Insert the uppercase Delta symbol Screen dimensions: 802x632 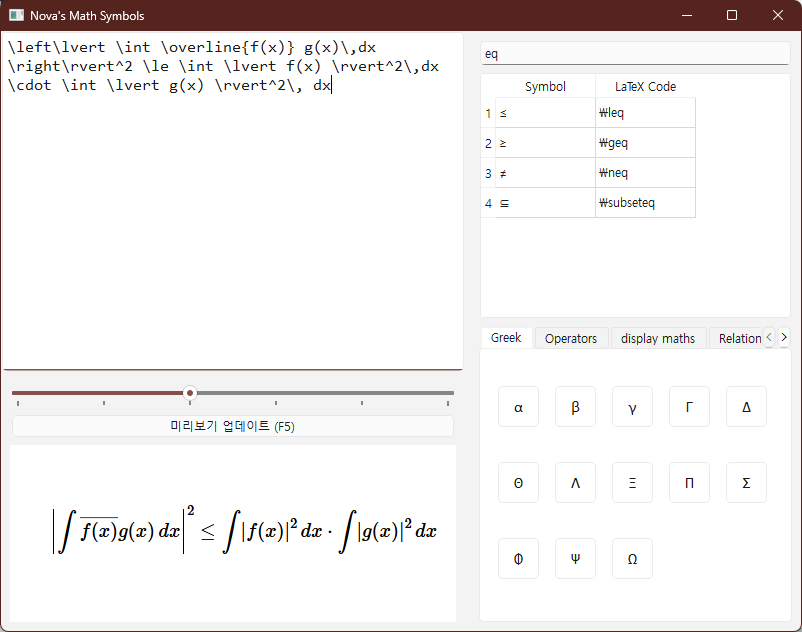746,407
